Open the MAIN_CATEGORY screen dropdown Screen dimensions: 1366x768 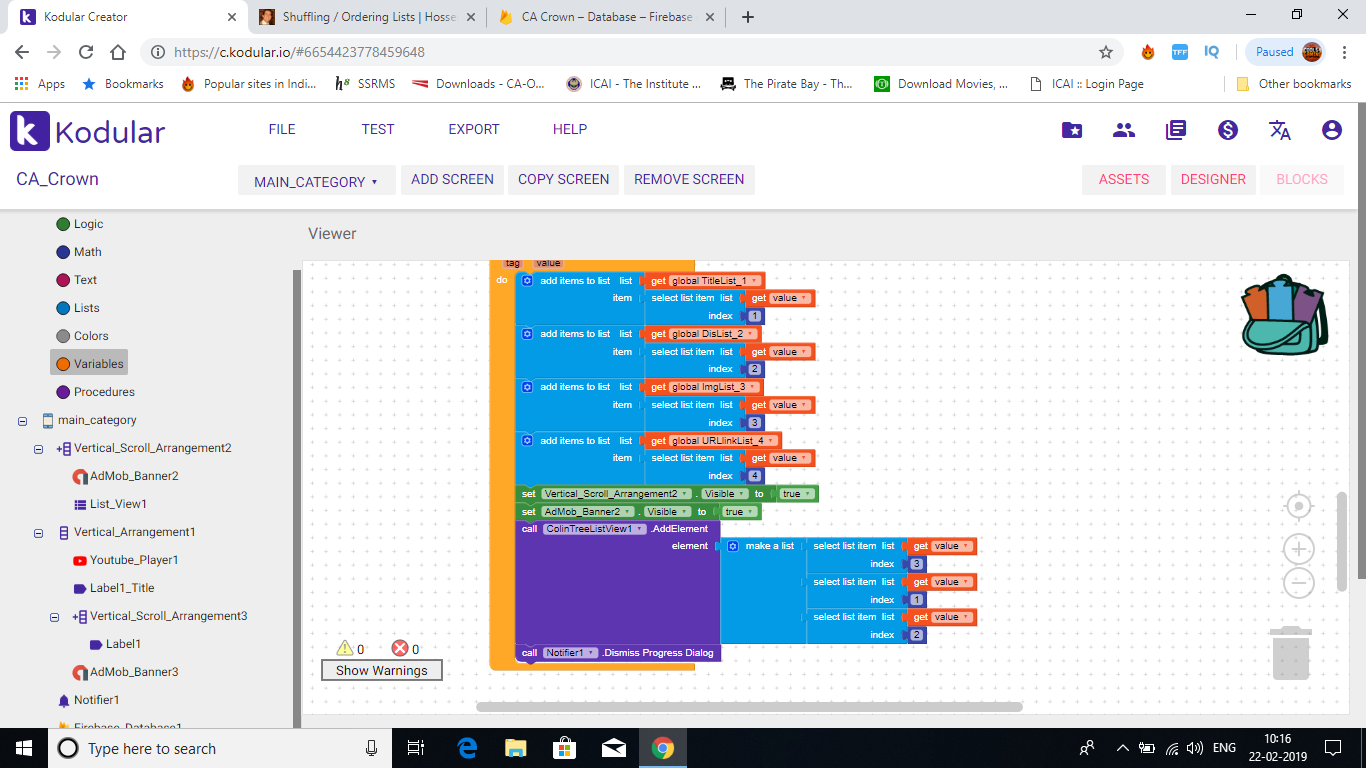[316, 181]
